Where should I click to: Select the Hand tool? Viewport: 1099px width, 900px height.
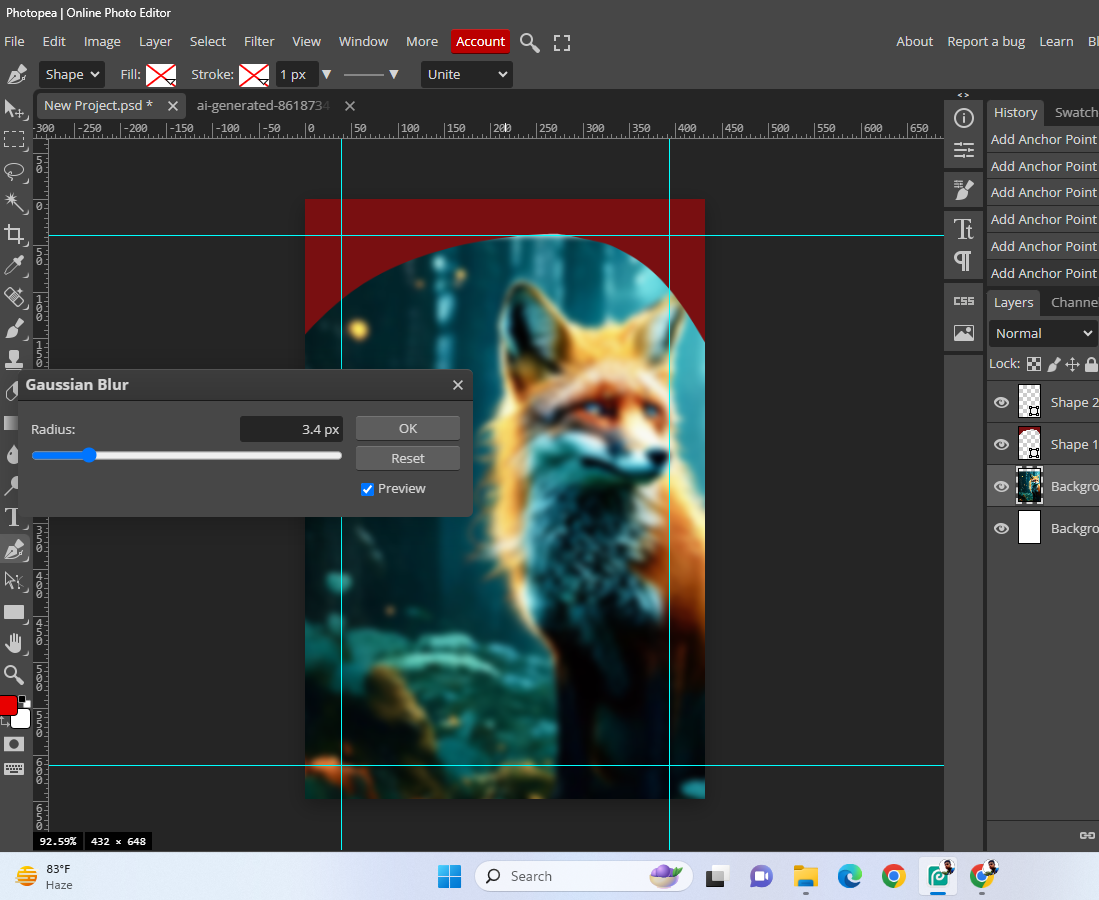click(14, 643)
